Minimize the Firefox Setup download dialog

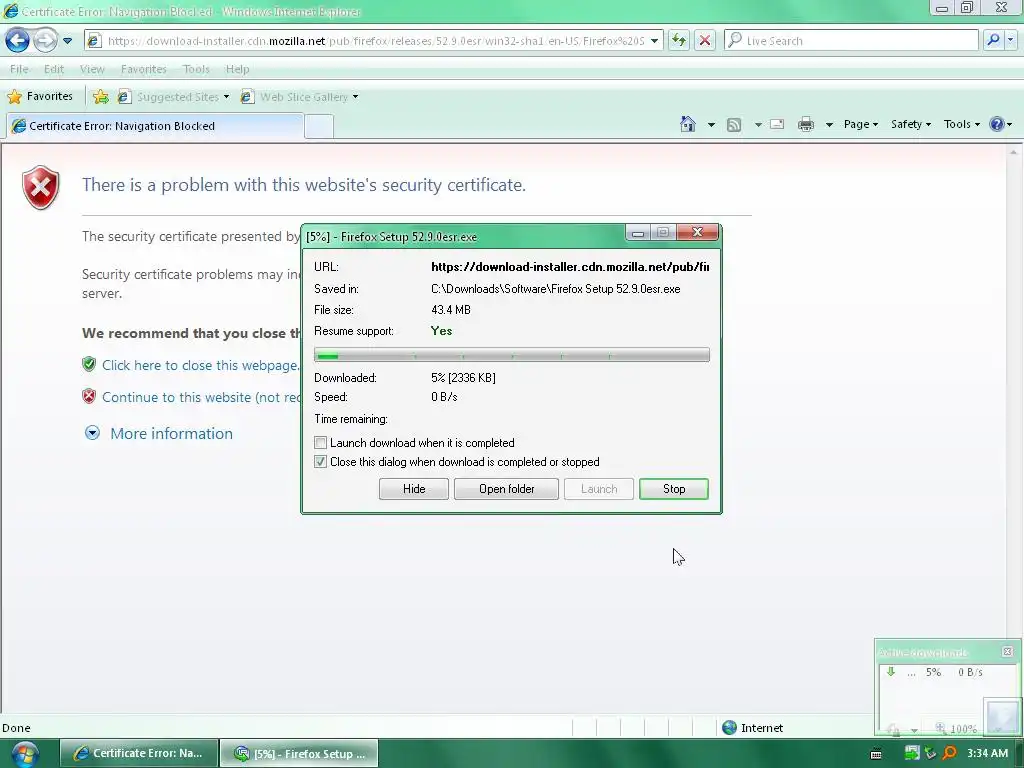click(x=637, y=232)
